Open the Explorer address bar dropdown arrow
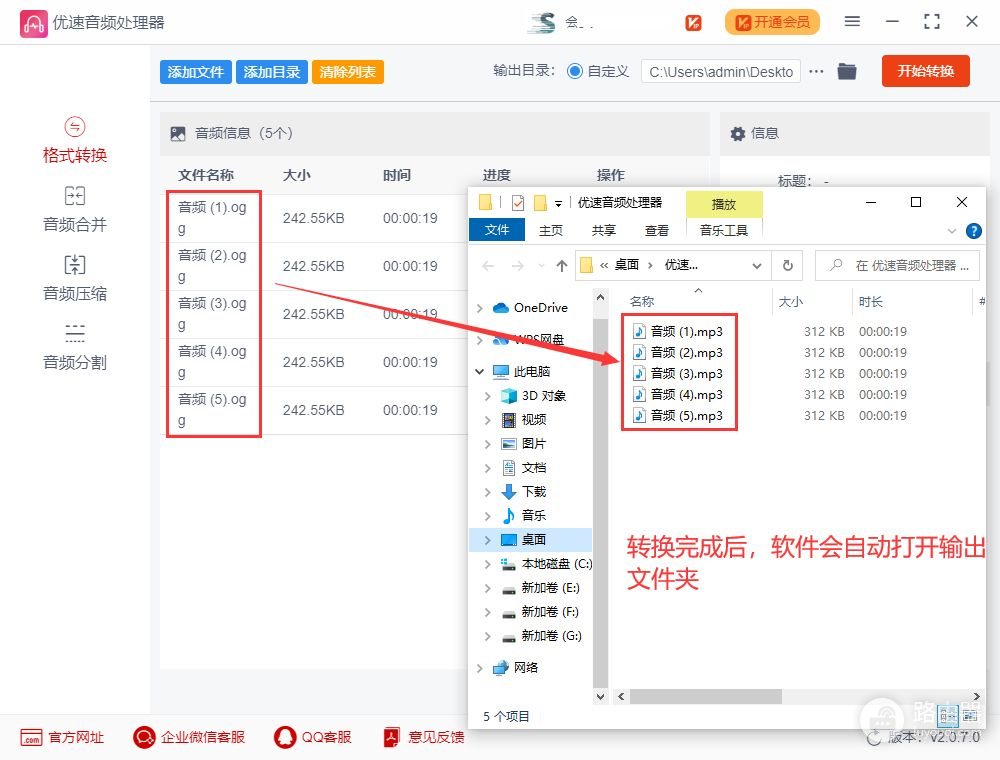Viewport: 1000px width, 760px height. [755, 265]
